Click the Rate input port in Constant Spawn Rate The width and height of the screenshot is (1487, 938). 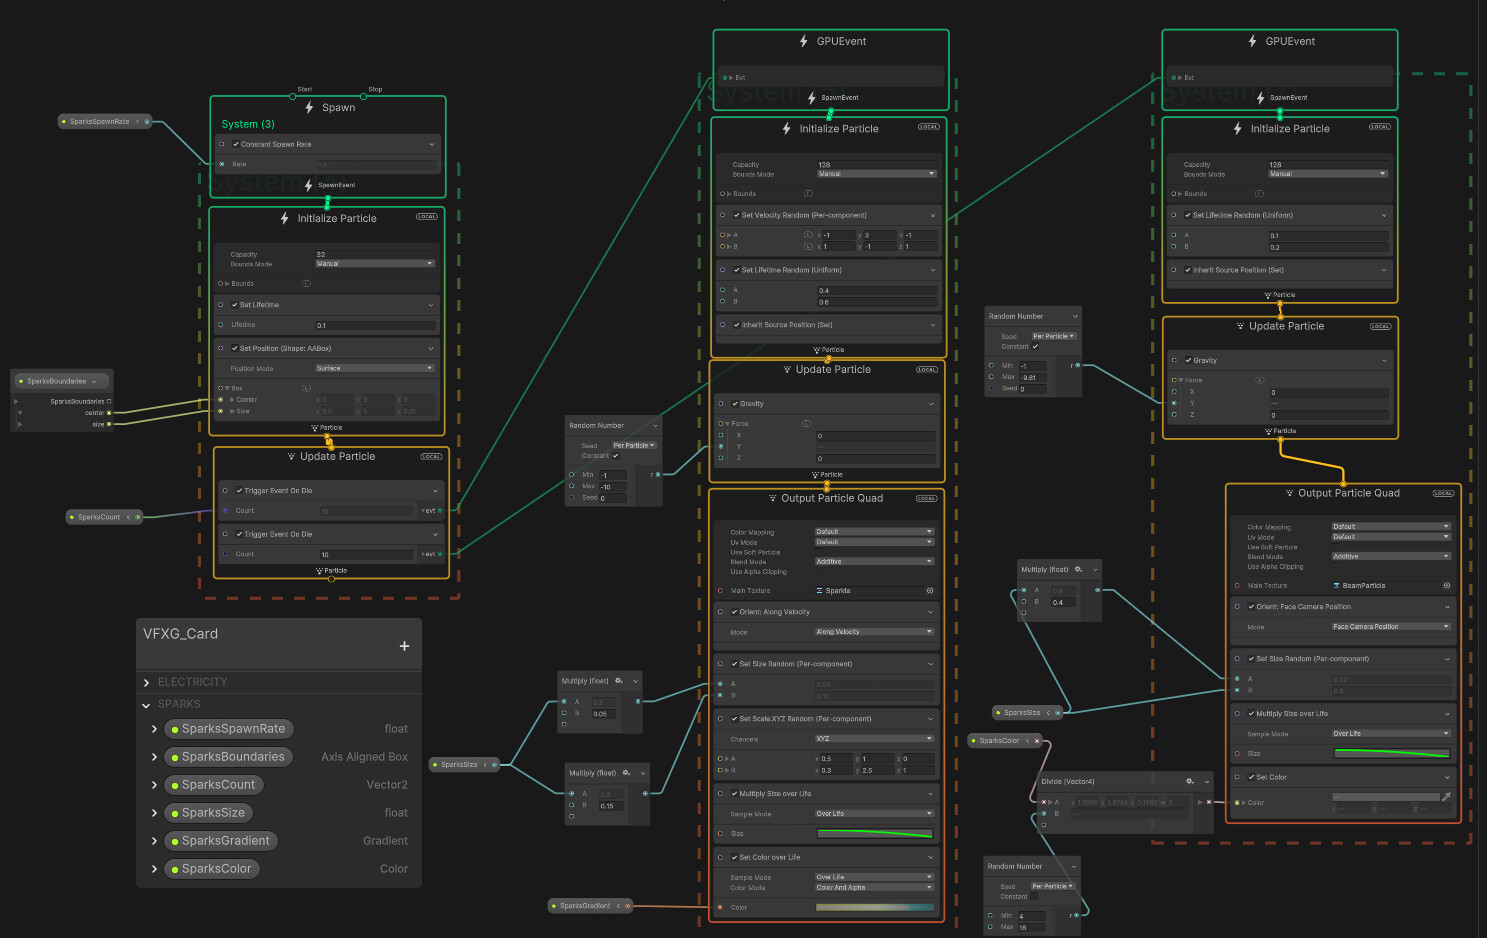(x=222, y=164)
